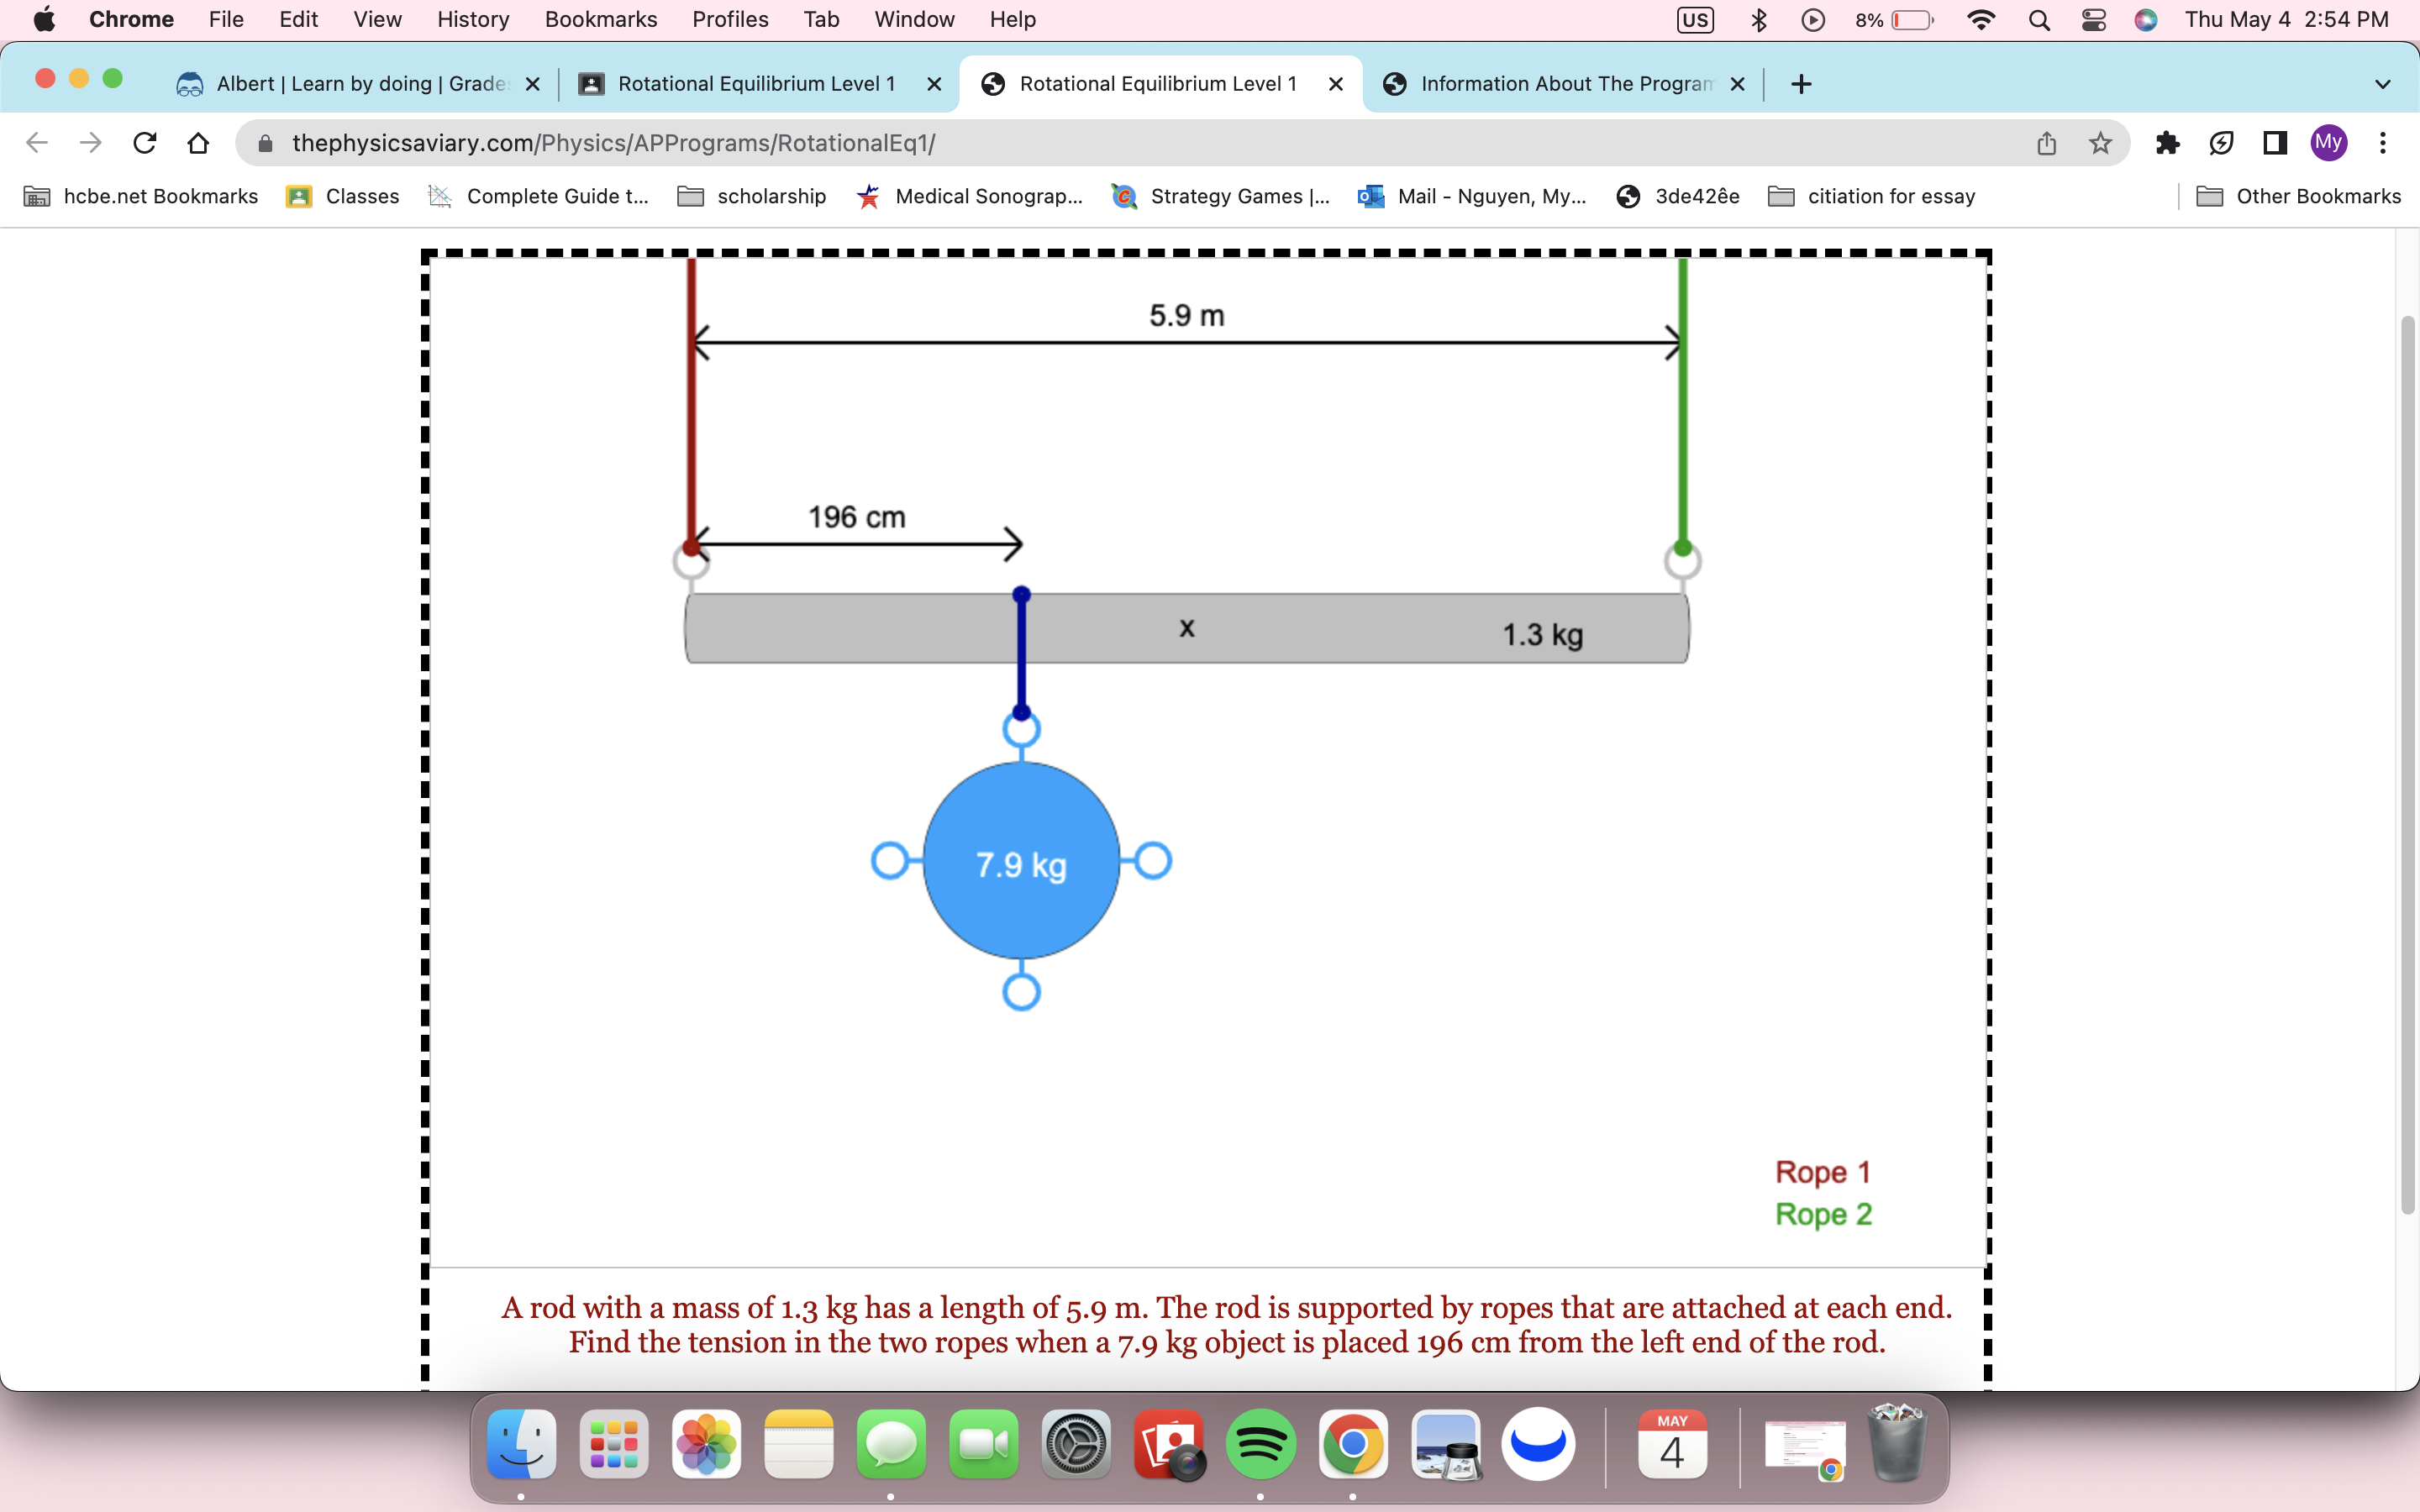The height and width of the screenshot is (1512, 2420).
Task: Reload the current page
Action: point(145,142)
